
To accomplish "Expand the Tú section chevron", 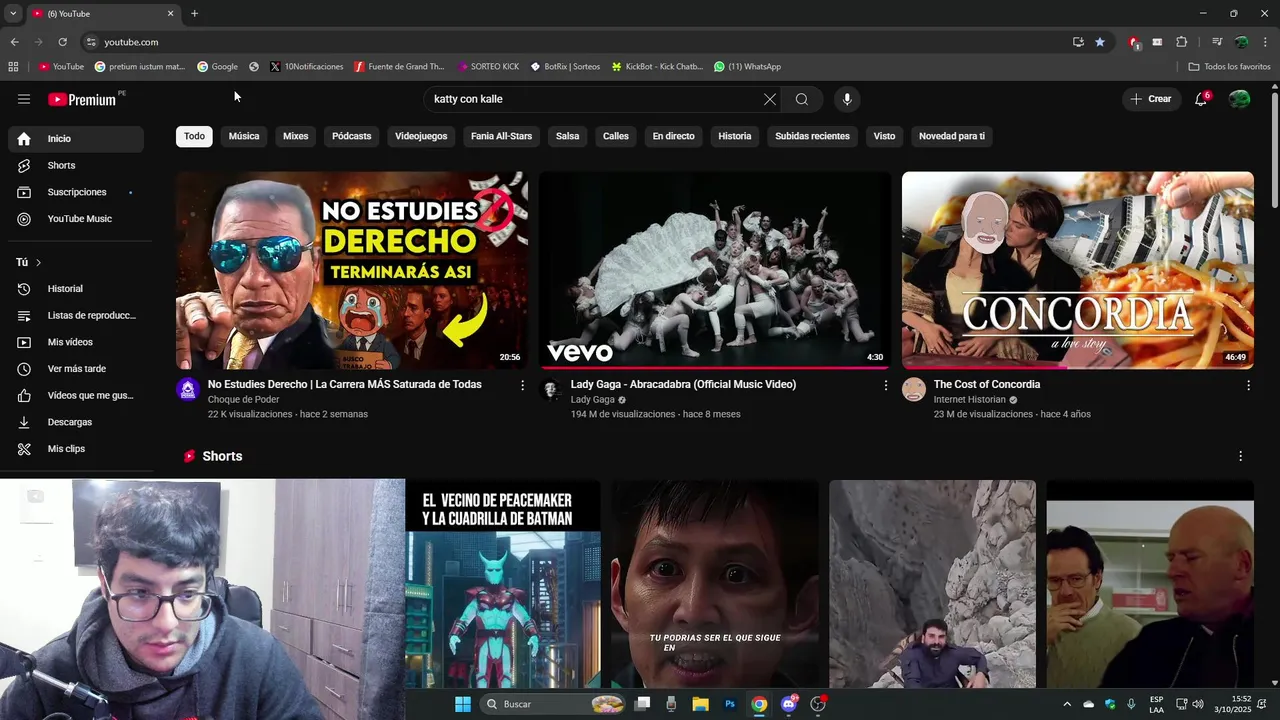I will (x=38, y=262).
